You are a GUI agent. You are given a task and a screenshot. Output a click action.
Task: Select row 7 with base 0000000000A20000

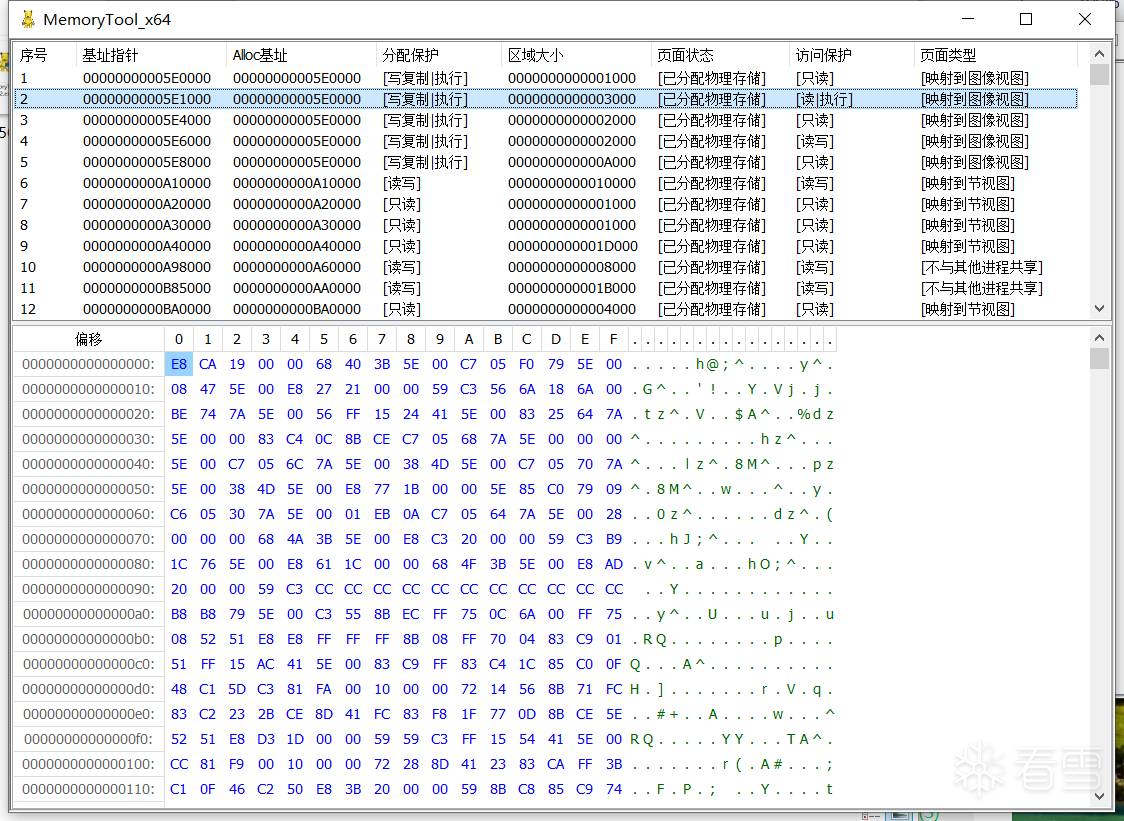(x=546, y=204)
